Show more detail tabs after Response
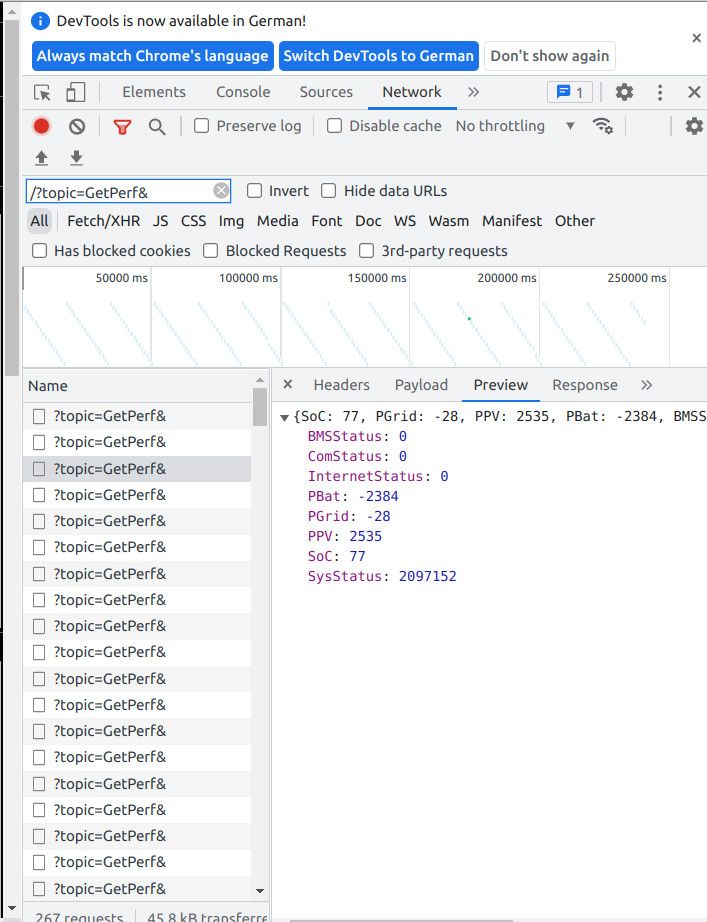 coord(646,385)
